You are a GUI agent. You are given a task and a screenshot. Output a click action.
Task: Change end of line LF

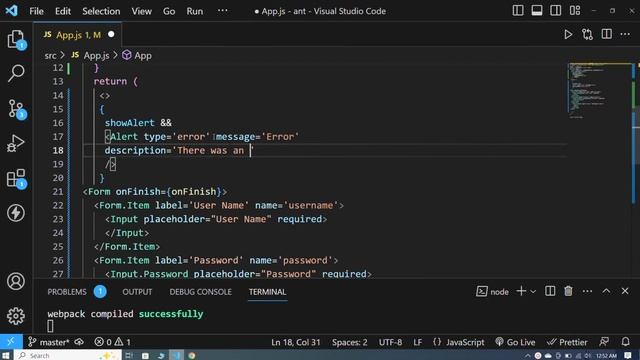tap(417, 342)
